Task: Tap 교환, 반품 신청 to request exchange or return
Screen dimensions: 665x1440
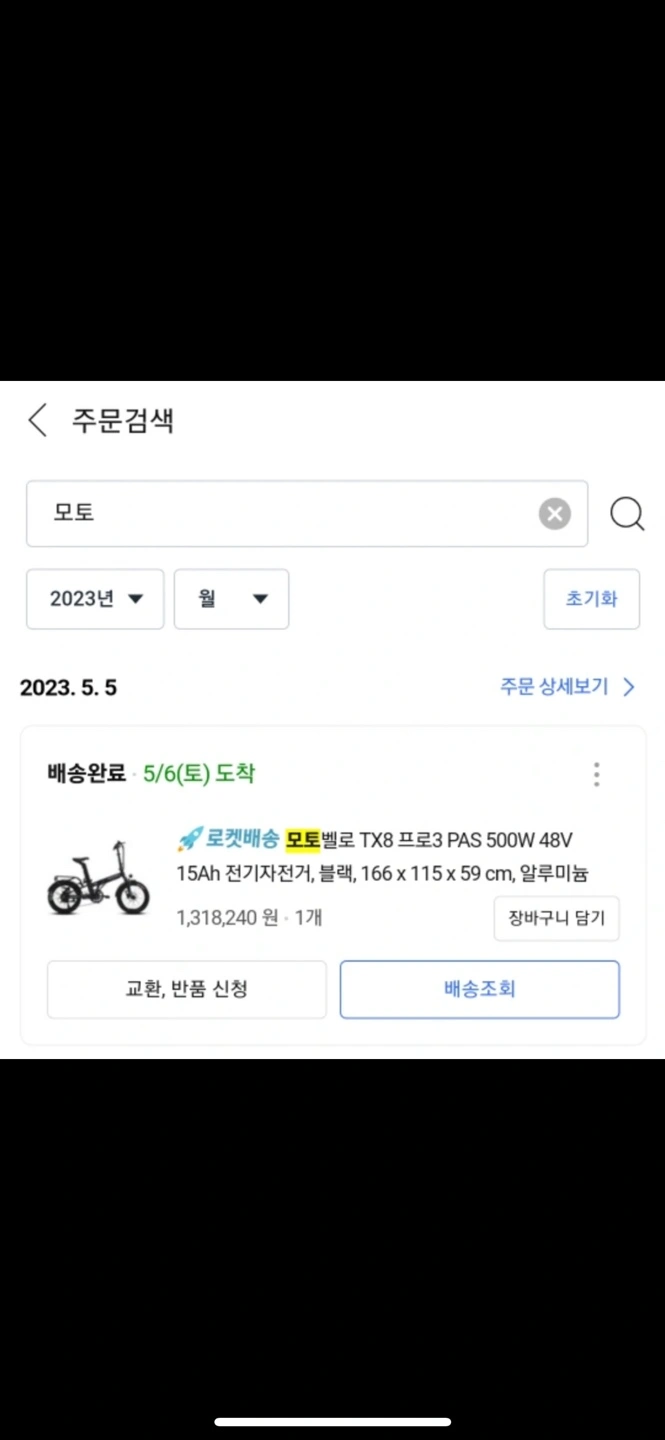Action: 186,989
